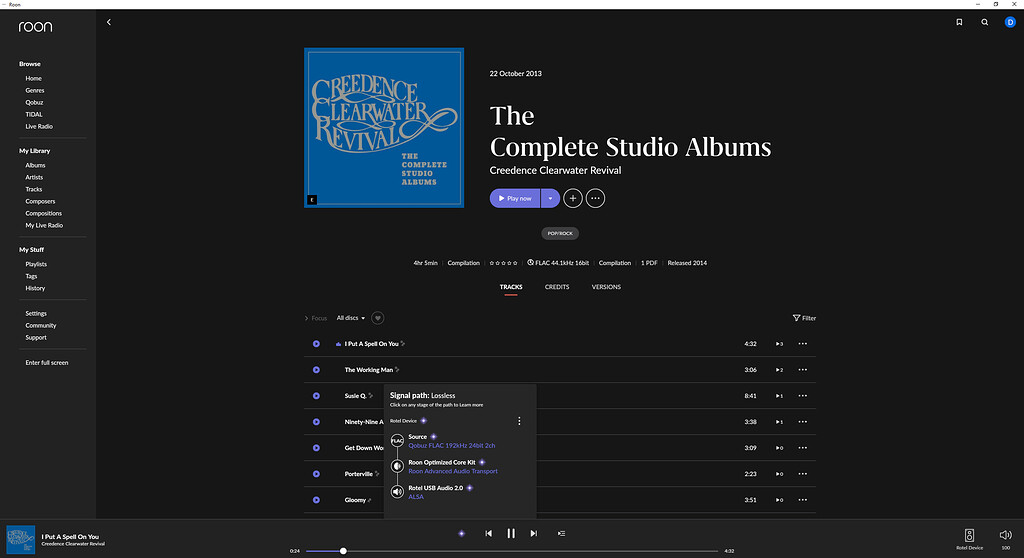Open three-dot menu in Signal path popup
The height and width of the screenshot is (558, 1024).
519,421
